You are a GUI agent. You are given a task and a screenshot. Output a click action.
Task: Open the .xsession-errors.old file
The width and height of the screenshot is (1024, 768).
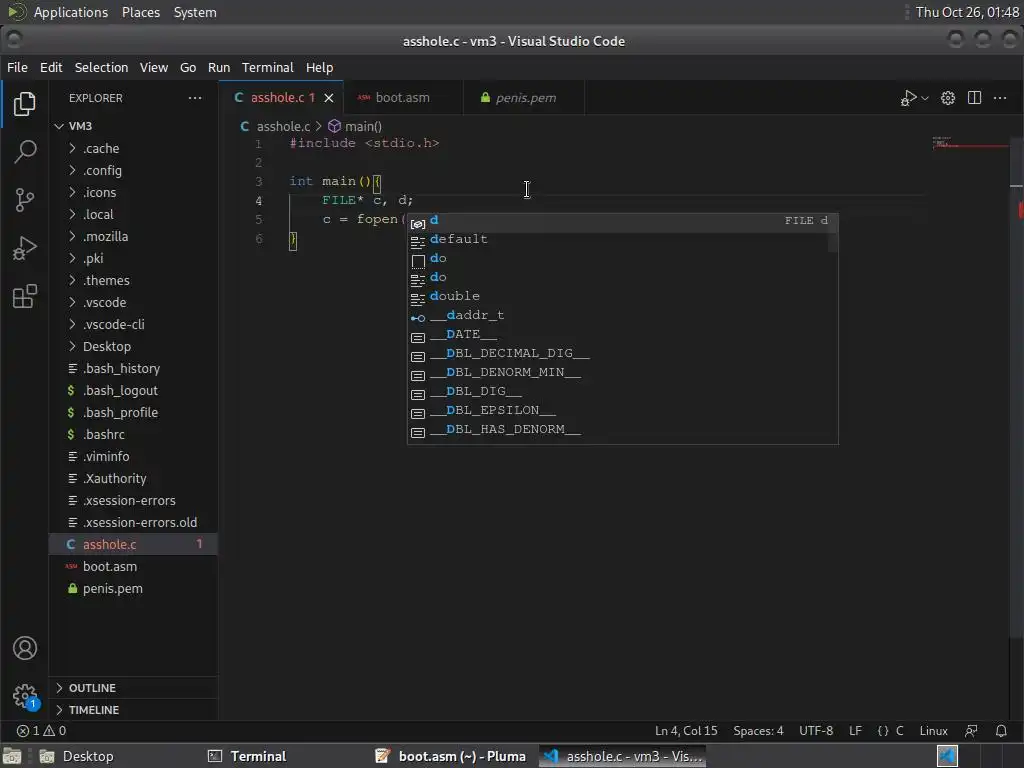(x=133, y=522)
